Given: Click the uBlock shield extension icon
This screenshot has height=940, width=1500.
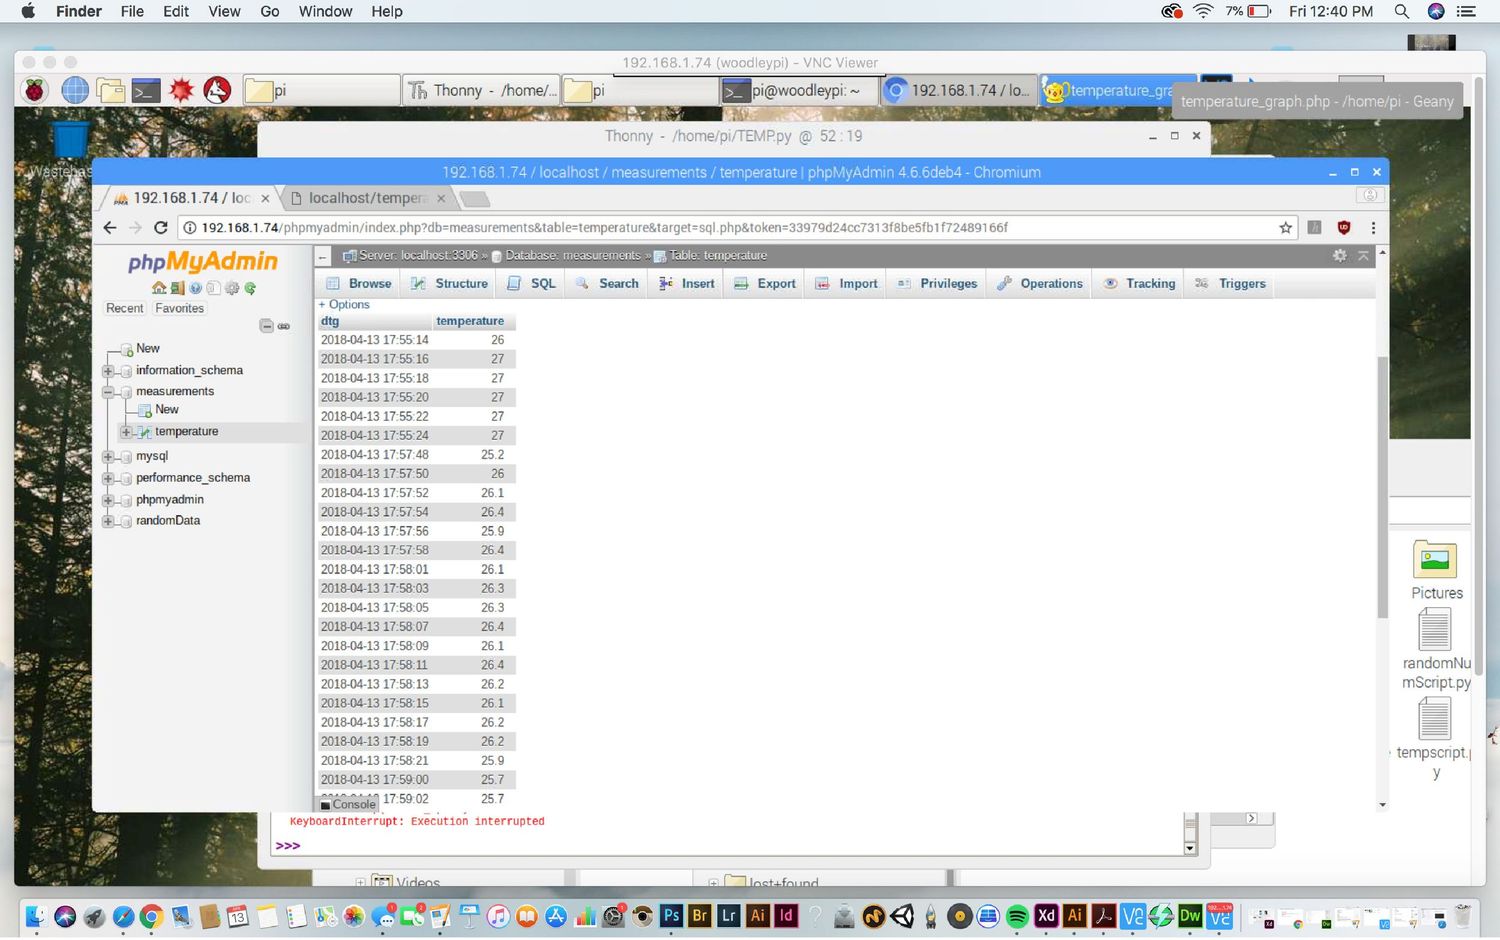Looking at the screenshot, I should coord(1344,228).
